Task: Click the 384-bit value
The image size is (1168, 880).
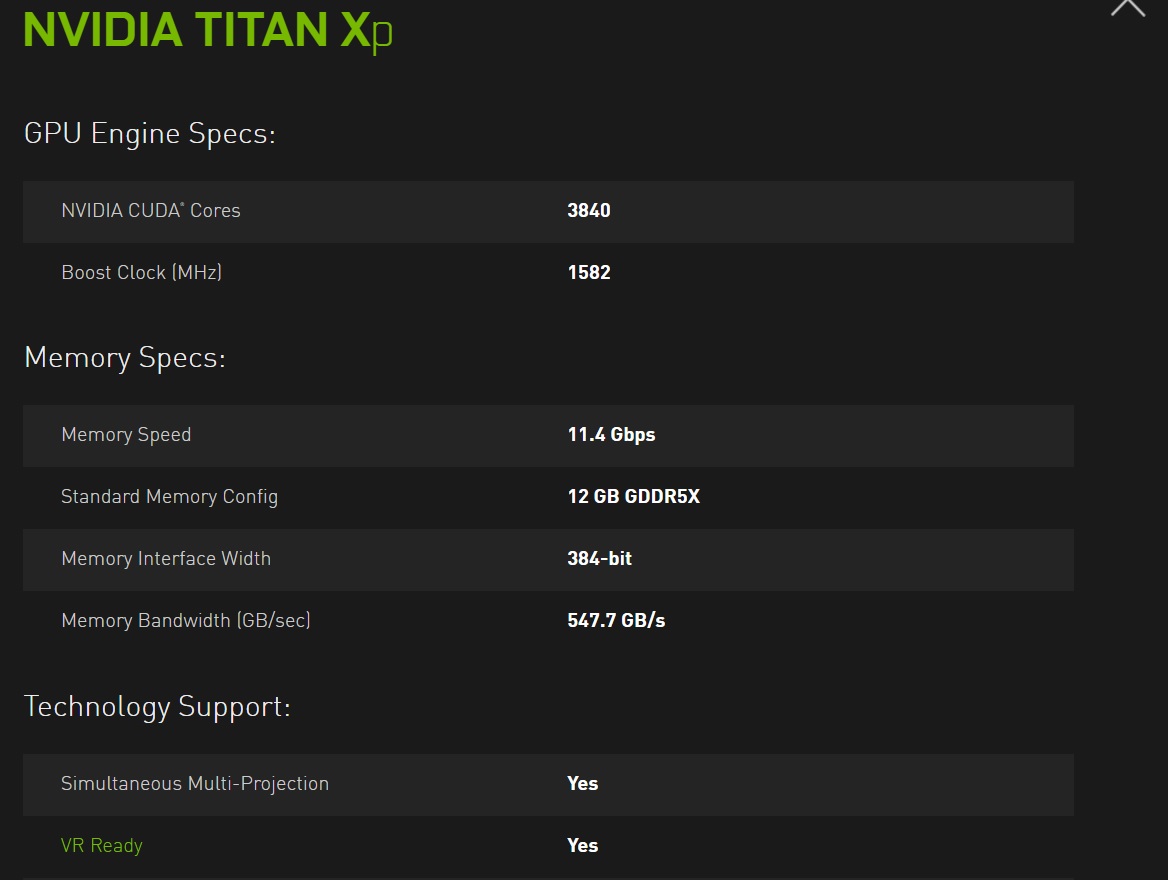Action: [x=599, y=559]
